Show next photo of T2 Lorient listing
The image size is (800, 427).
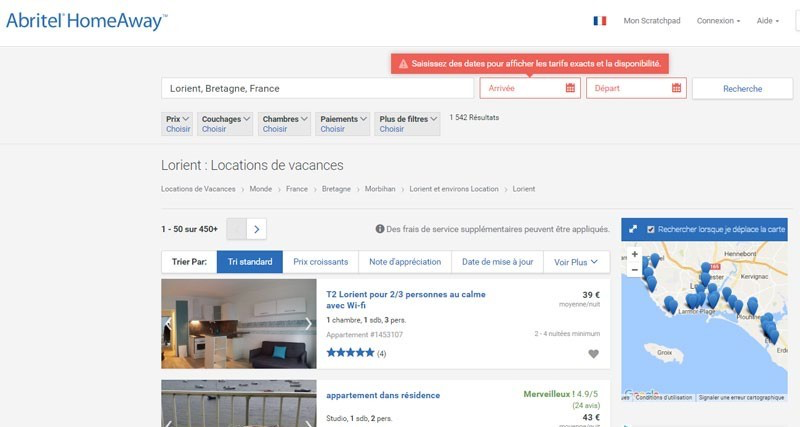(308, 323)
